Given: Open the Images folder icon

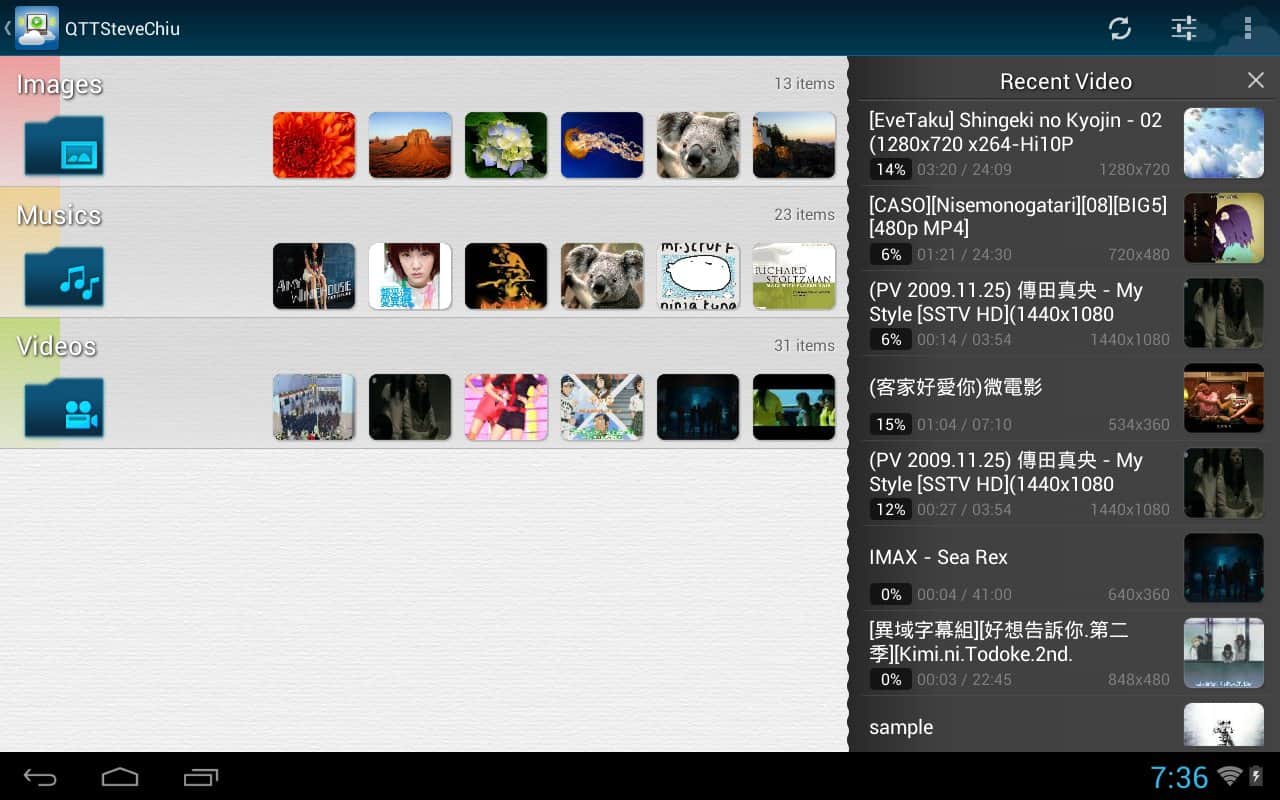Looking at the screenshot, I should coord(65,146).
